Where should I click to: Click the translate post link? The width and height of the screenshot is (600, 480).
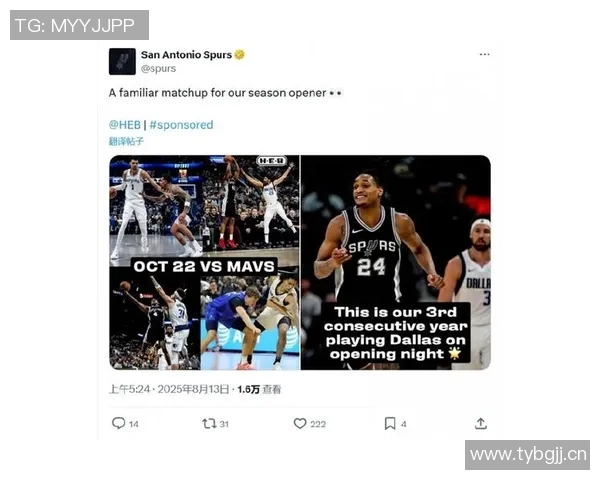[126, 141]
